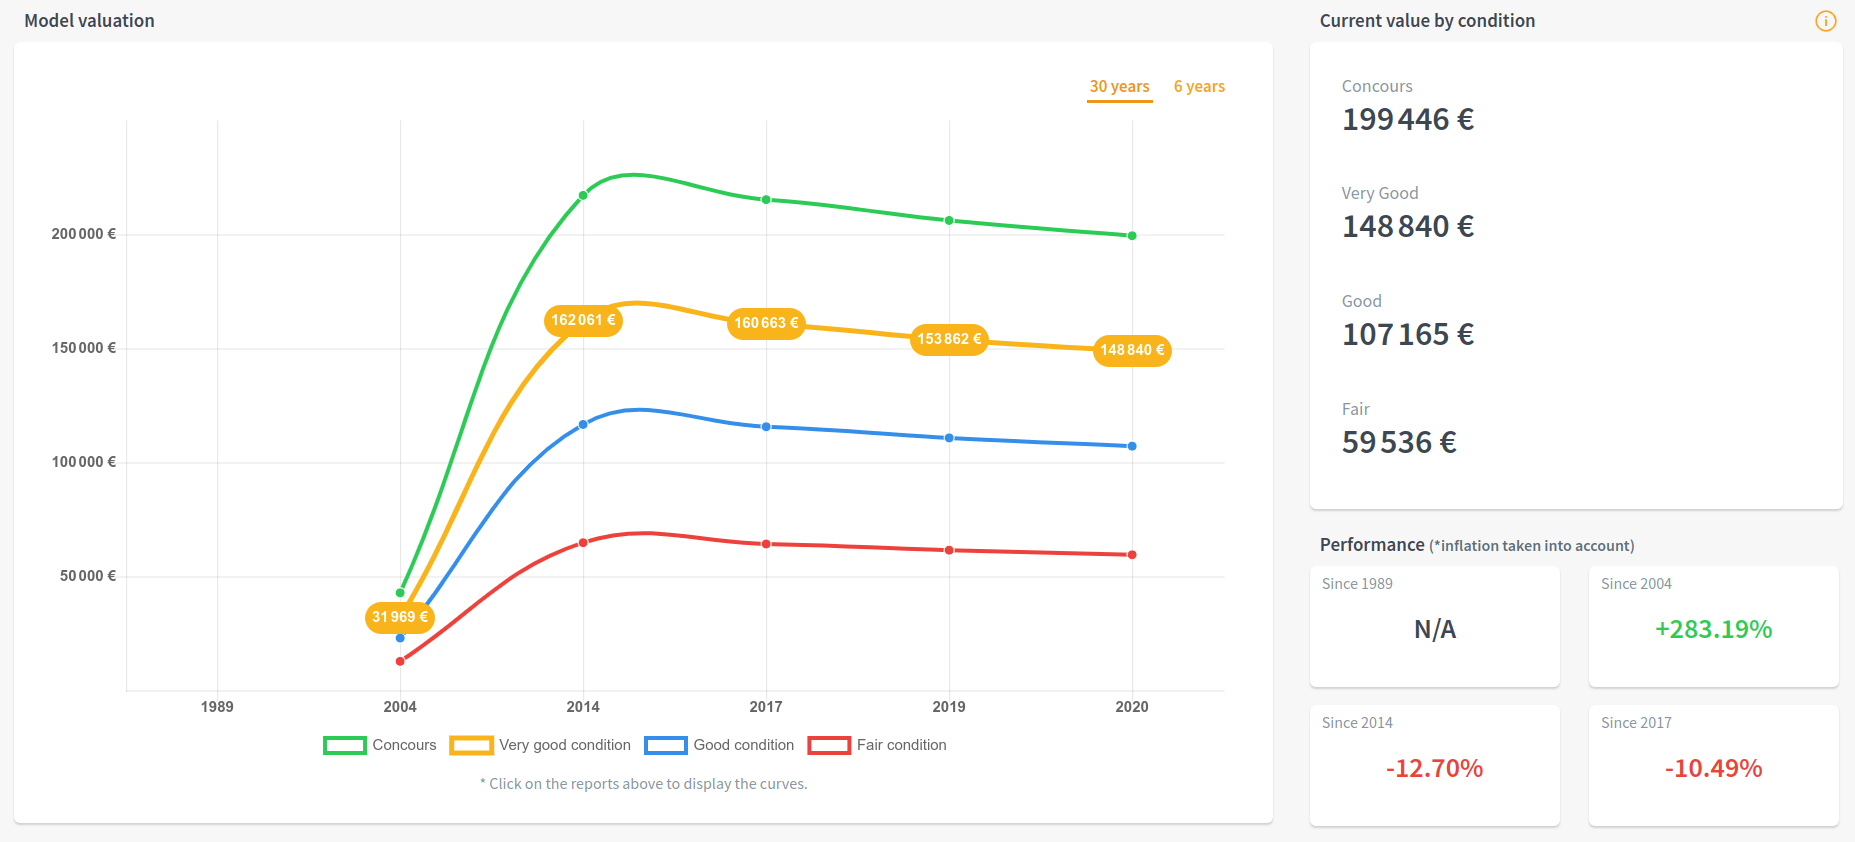The image size is (1855, 842).
Task: Click the red Fair condition swatch
Action: click(x=829, y=745)
